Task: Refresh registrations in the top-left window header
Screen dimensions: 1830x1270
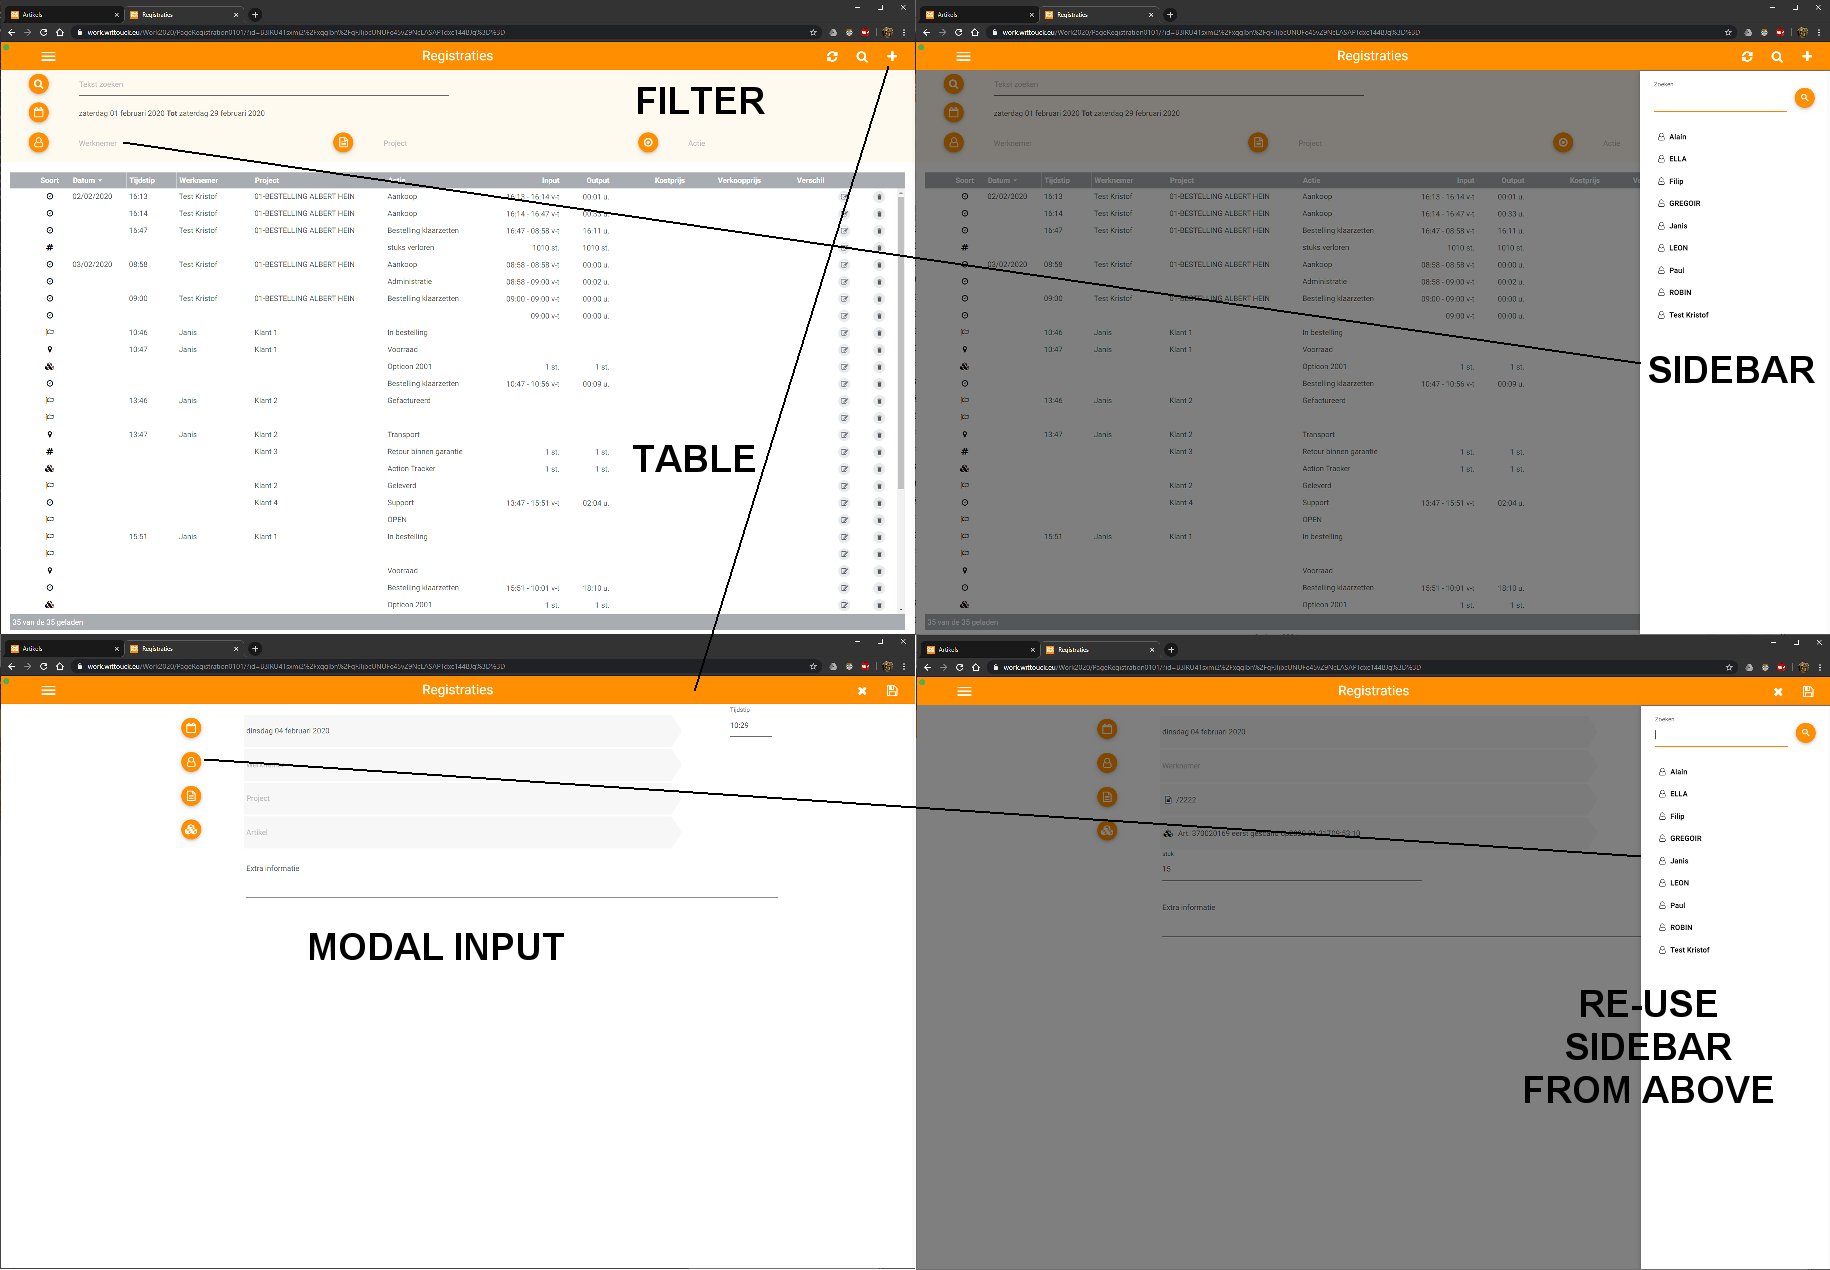Action: (x=832, y=57)
